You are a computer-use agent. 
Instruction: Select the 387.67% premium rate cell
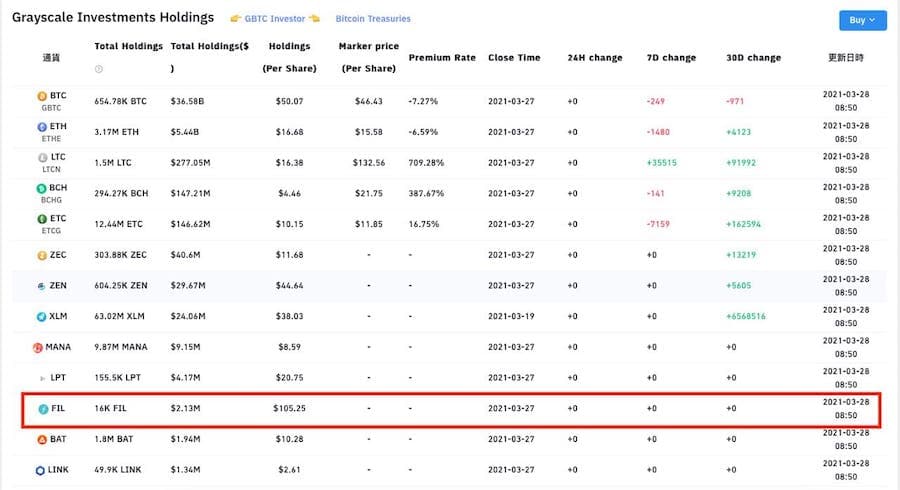(x=426, y=193)
